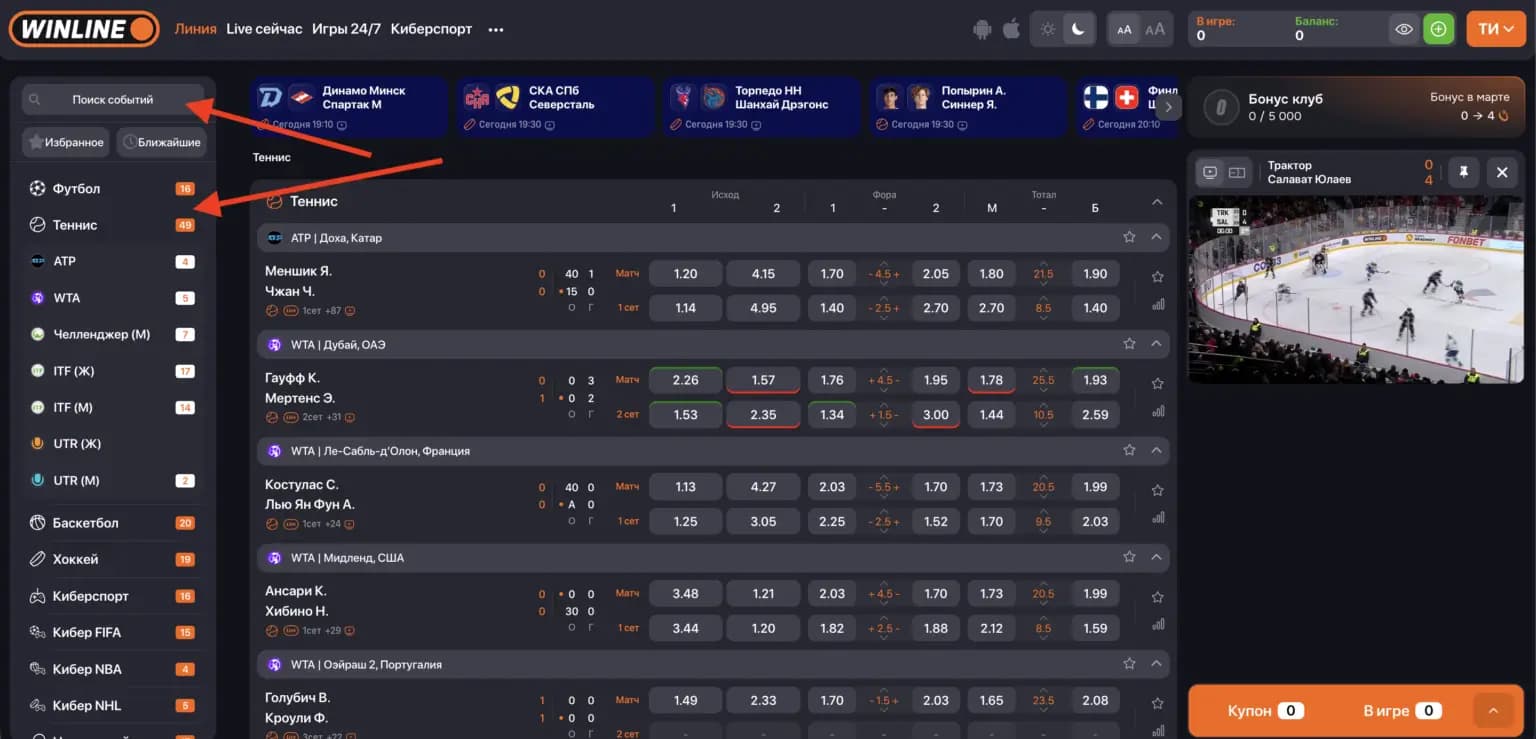This screenshot has width=1536, height=739.
Task: Bet on Меншик match win at 1.20
Action: coord(686,274)
